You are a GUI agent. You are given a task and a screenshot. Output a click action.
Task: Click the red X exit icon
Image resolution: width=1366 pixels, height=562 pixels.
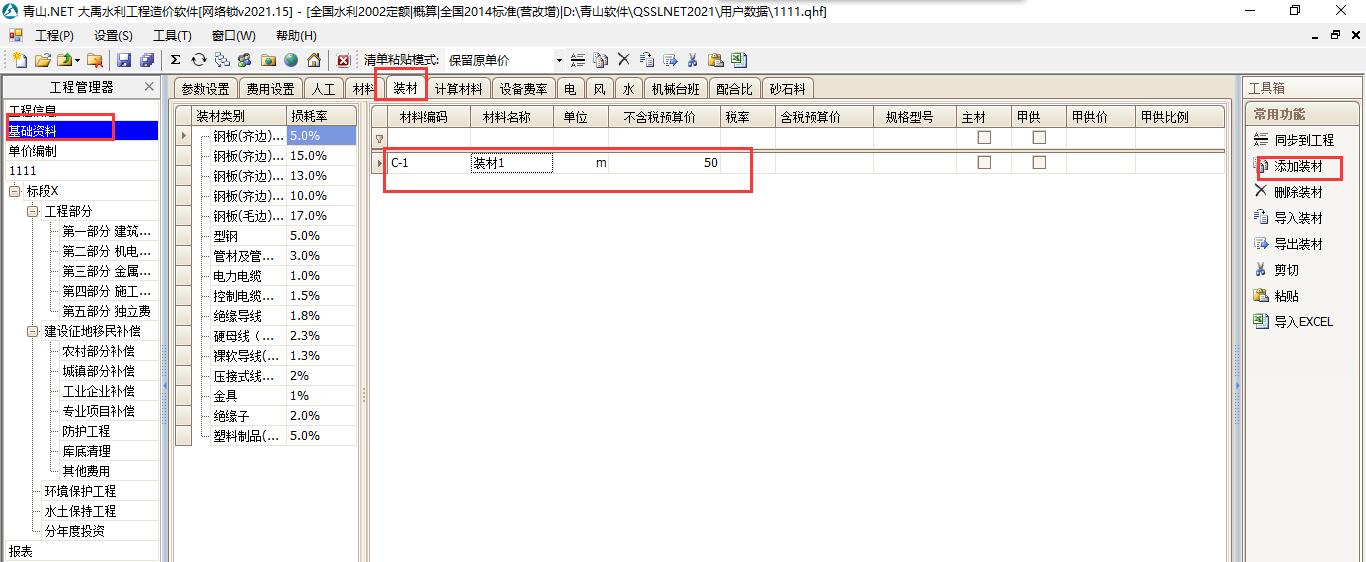point(343,60)
